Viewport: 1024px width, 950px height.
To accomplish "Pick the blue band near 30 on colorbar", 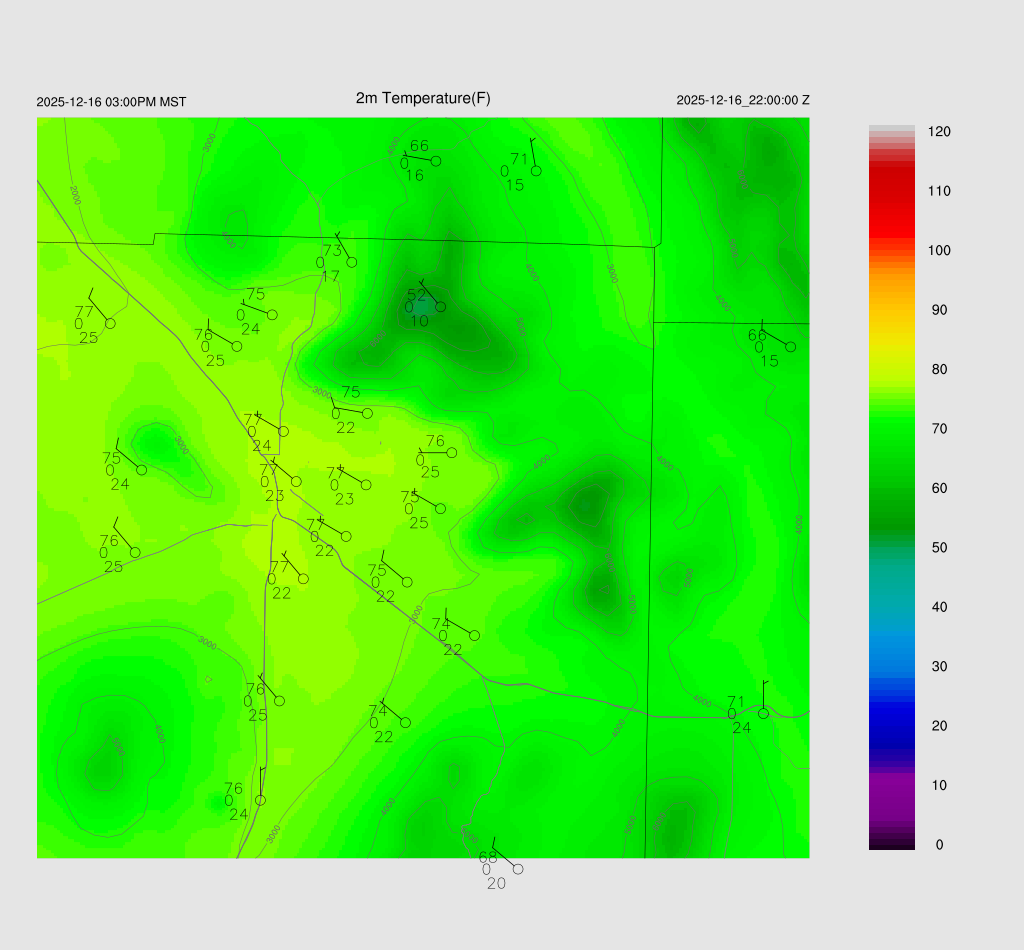I will pyautogui.click(x=892, y=666).
